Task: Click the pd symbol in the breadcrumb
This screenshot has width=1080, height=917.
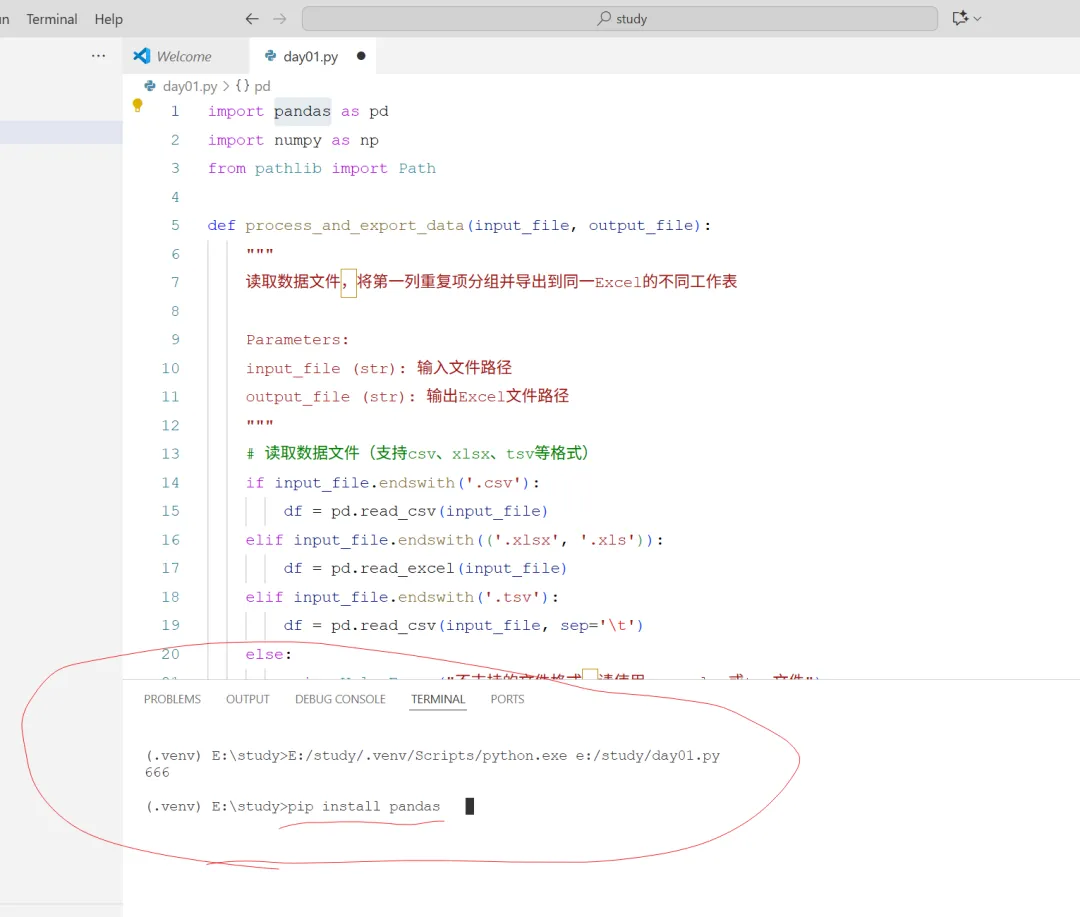Action: click(x=262, y=86)
